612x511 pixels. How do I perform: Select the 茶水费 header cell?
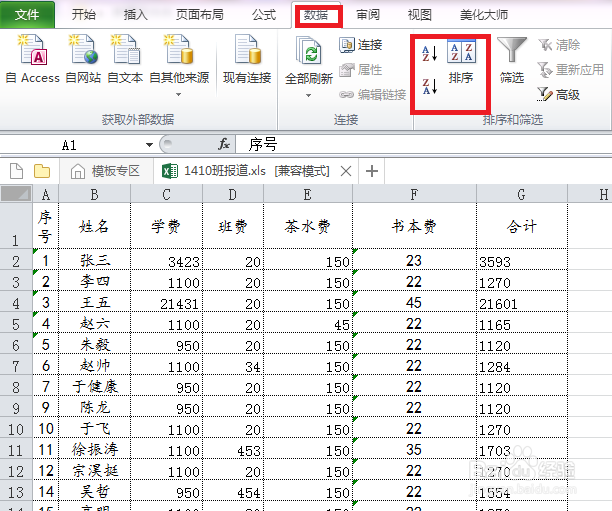[x=308, y=226]
